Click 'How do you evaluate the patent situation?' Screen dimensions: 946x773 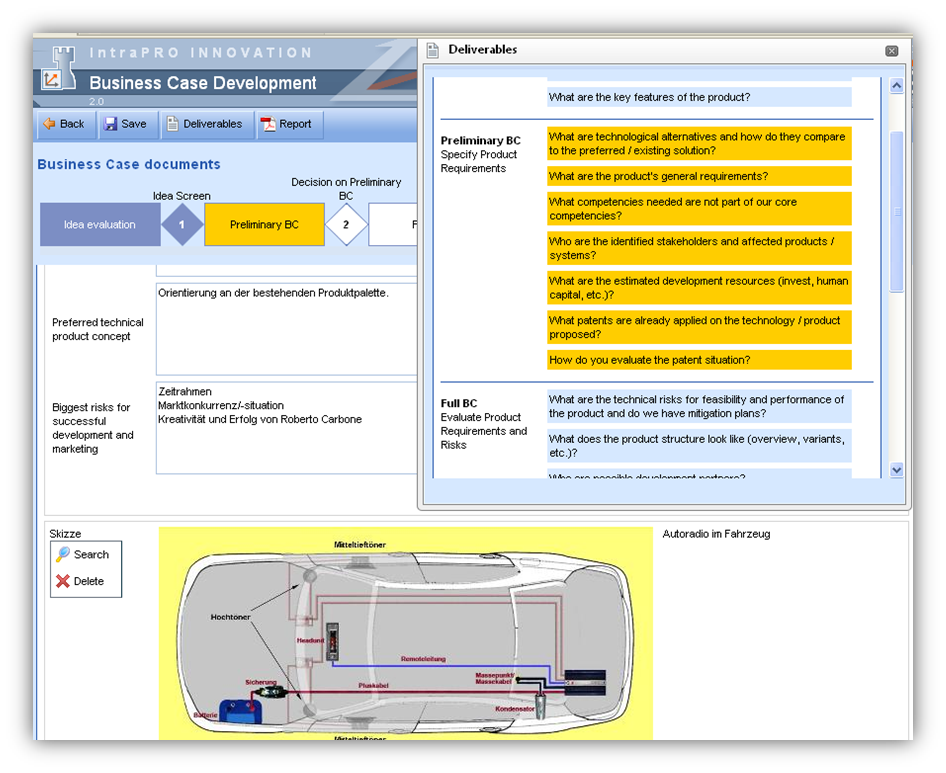click(699, 360)
